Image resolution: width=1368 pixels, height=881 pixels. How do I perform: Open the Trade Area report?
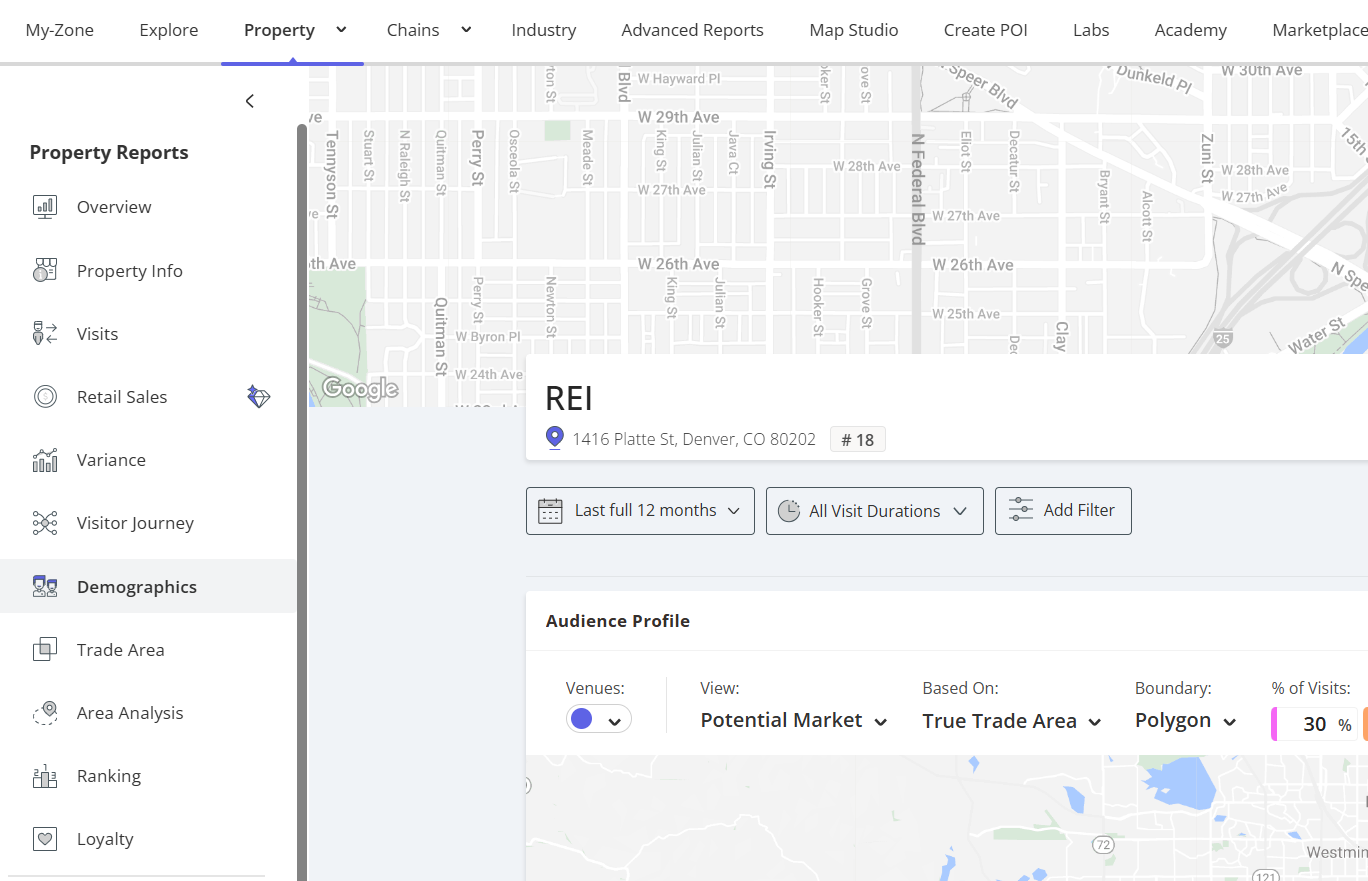coord(121,650)
